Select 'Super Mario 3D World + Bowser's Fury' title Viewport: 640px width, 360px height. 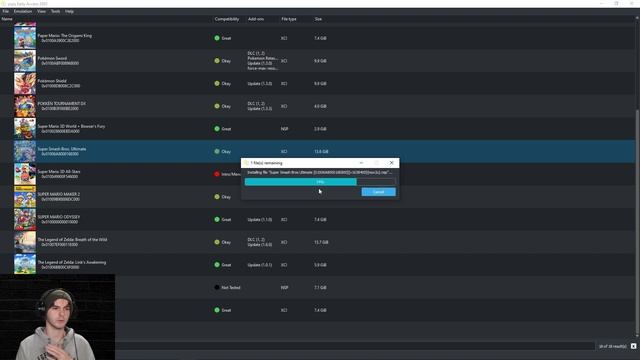click(71, 126)
